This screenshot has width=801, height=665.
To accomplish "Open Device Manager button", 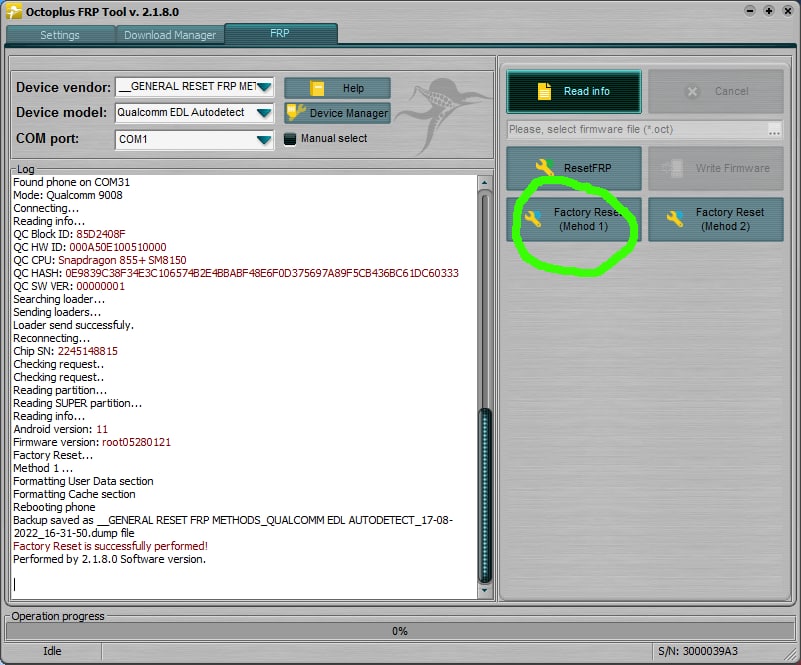I will (338, 113).
